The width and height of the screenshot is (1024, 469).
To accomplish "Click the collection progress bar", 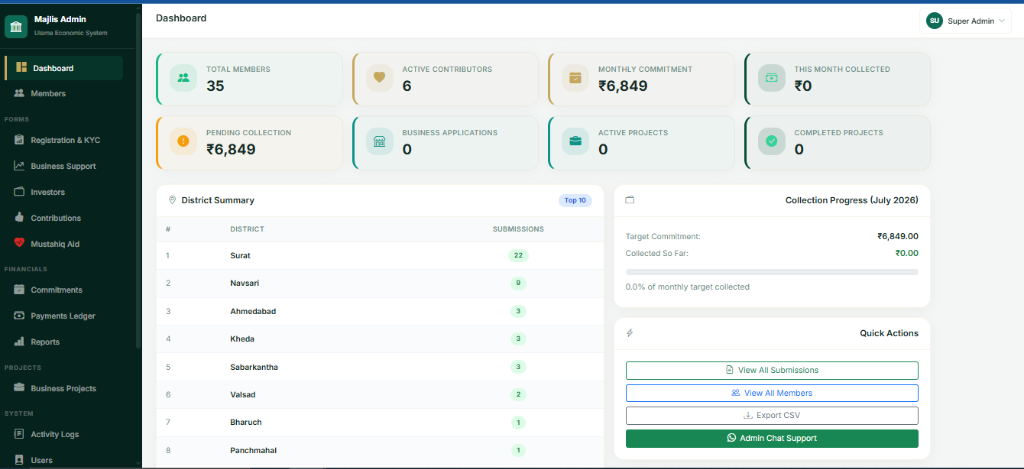I will [x=772, y=272].
